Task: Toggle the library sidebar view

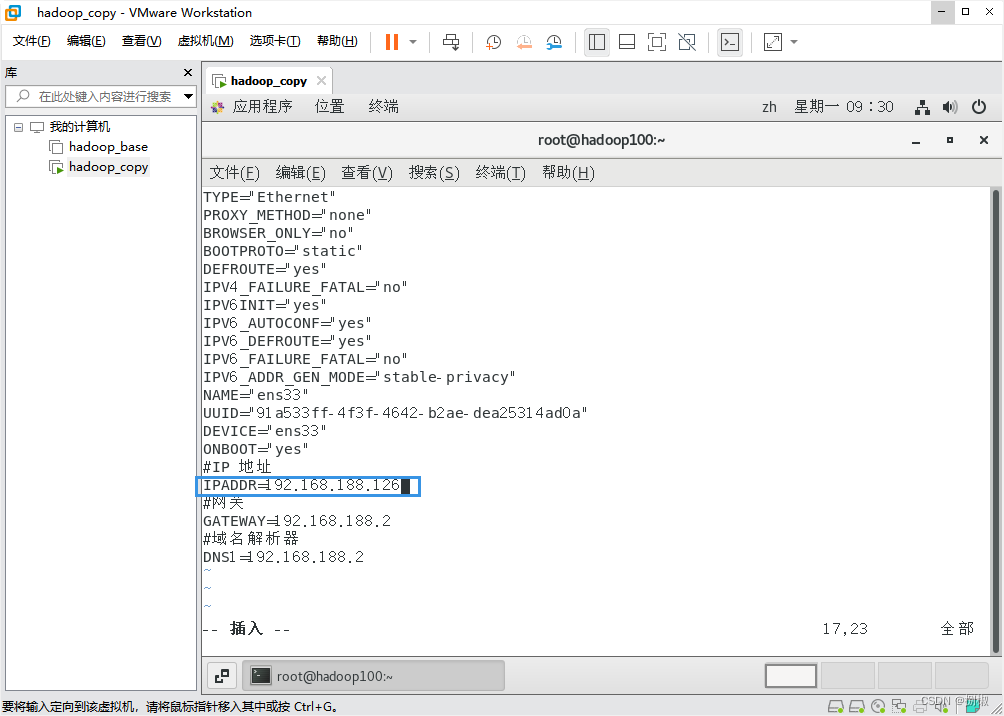Action: (597, 42)
